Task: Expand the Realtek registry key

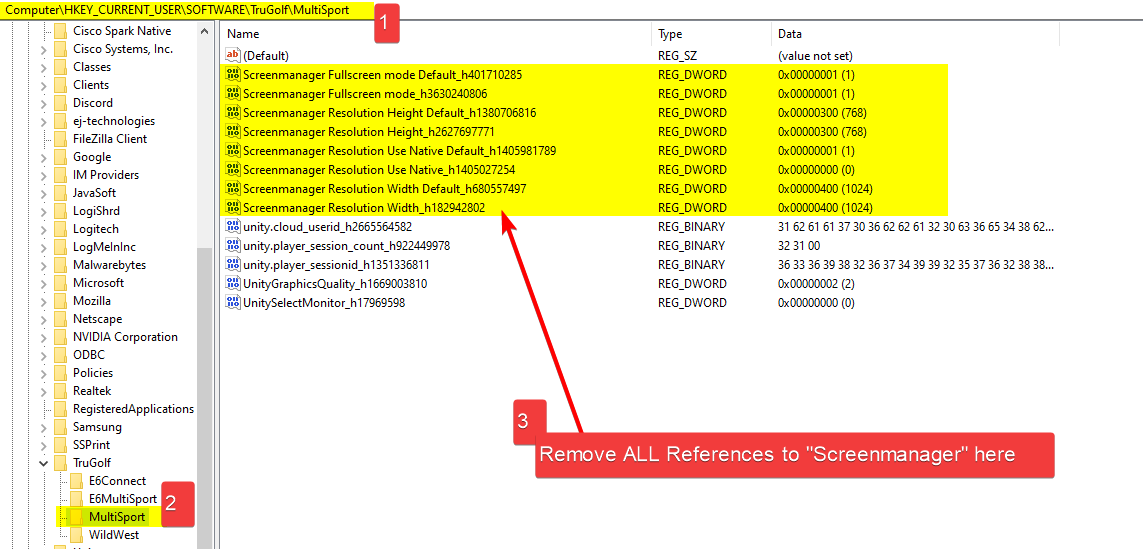Action: click(43, 391)
